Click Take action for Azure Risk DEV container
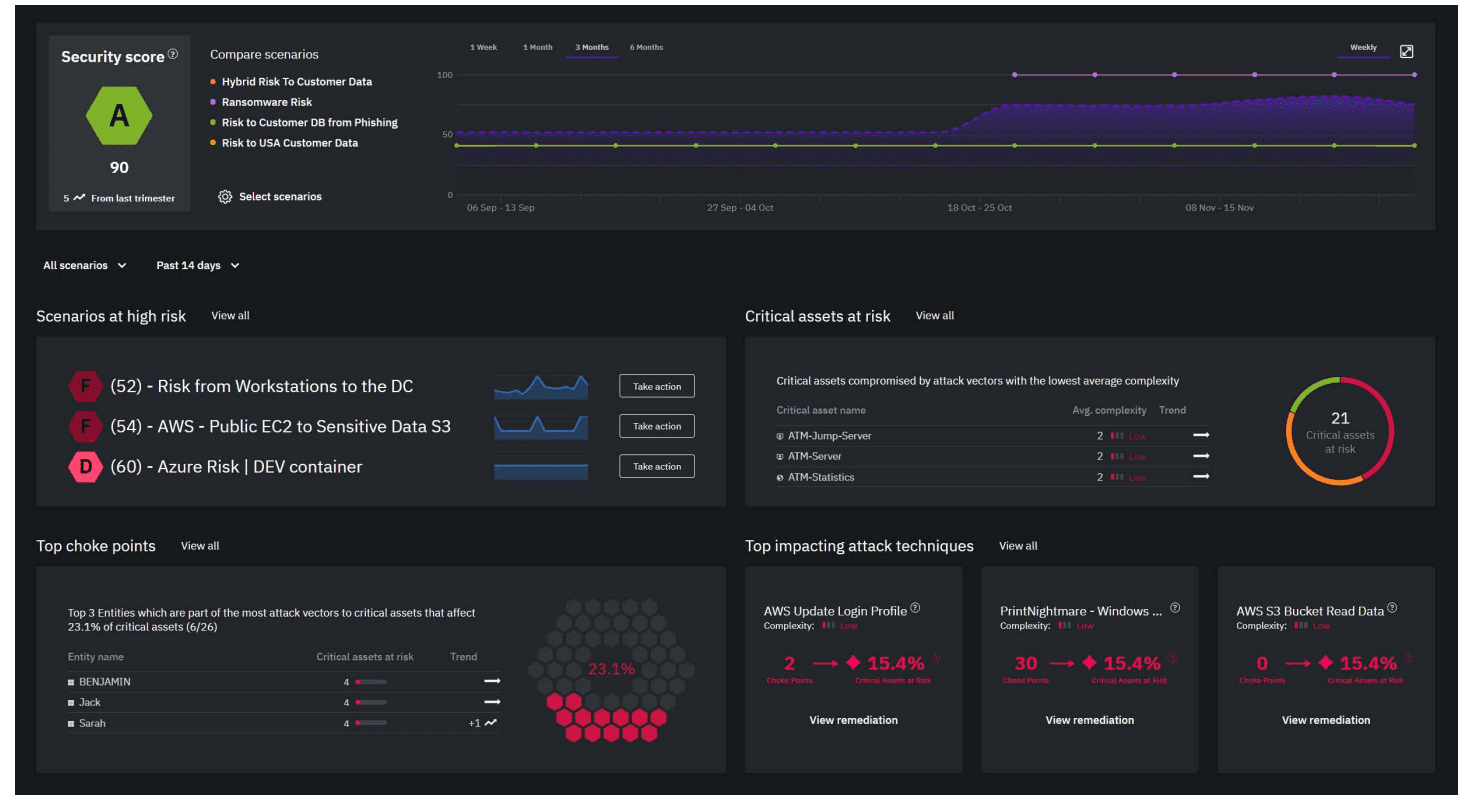The width and height of the screenshot is (1478, 806). coord(656,466)
